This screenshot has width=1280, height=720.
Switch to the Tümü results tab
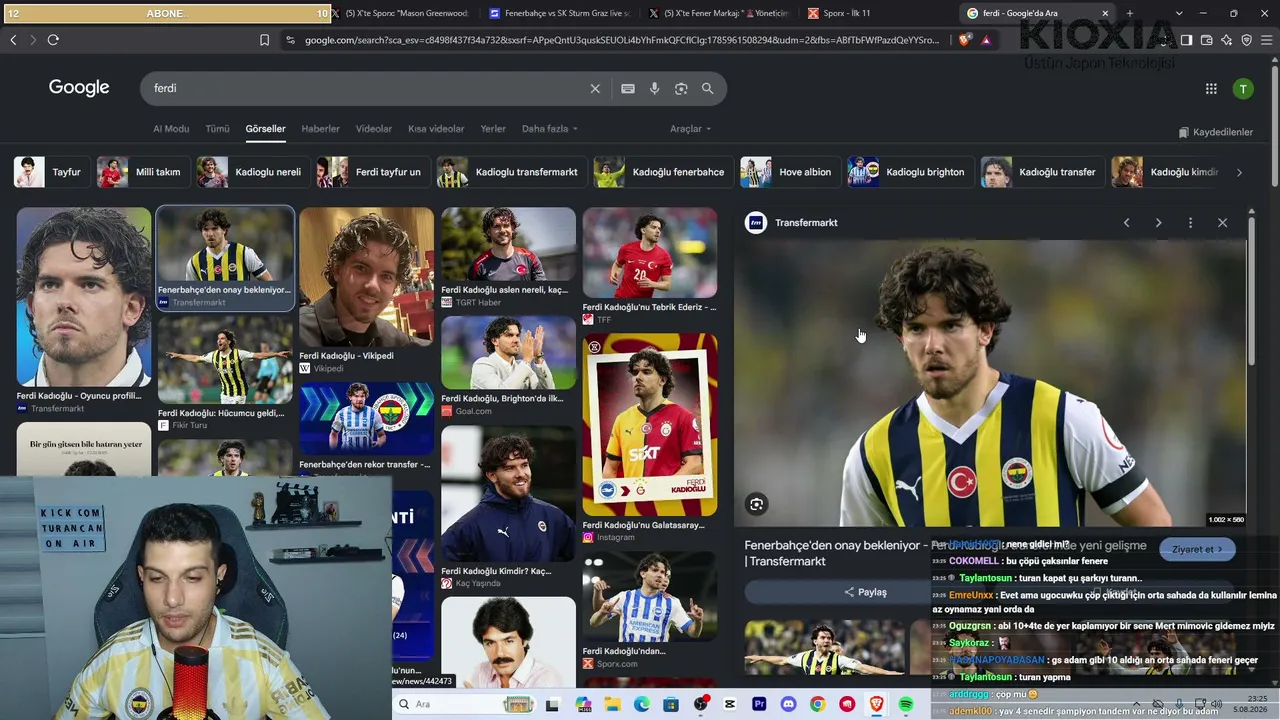tap(217, 129)
